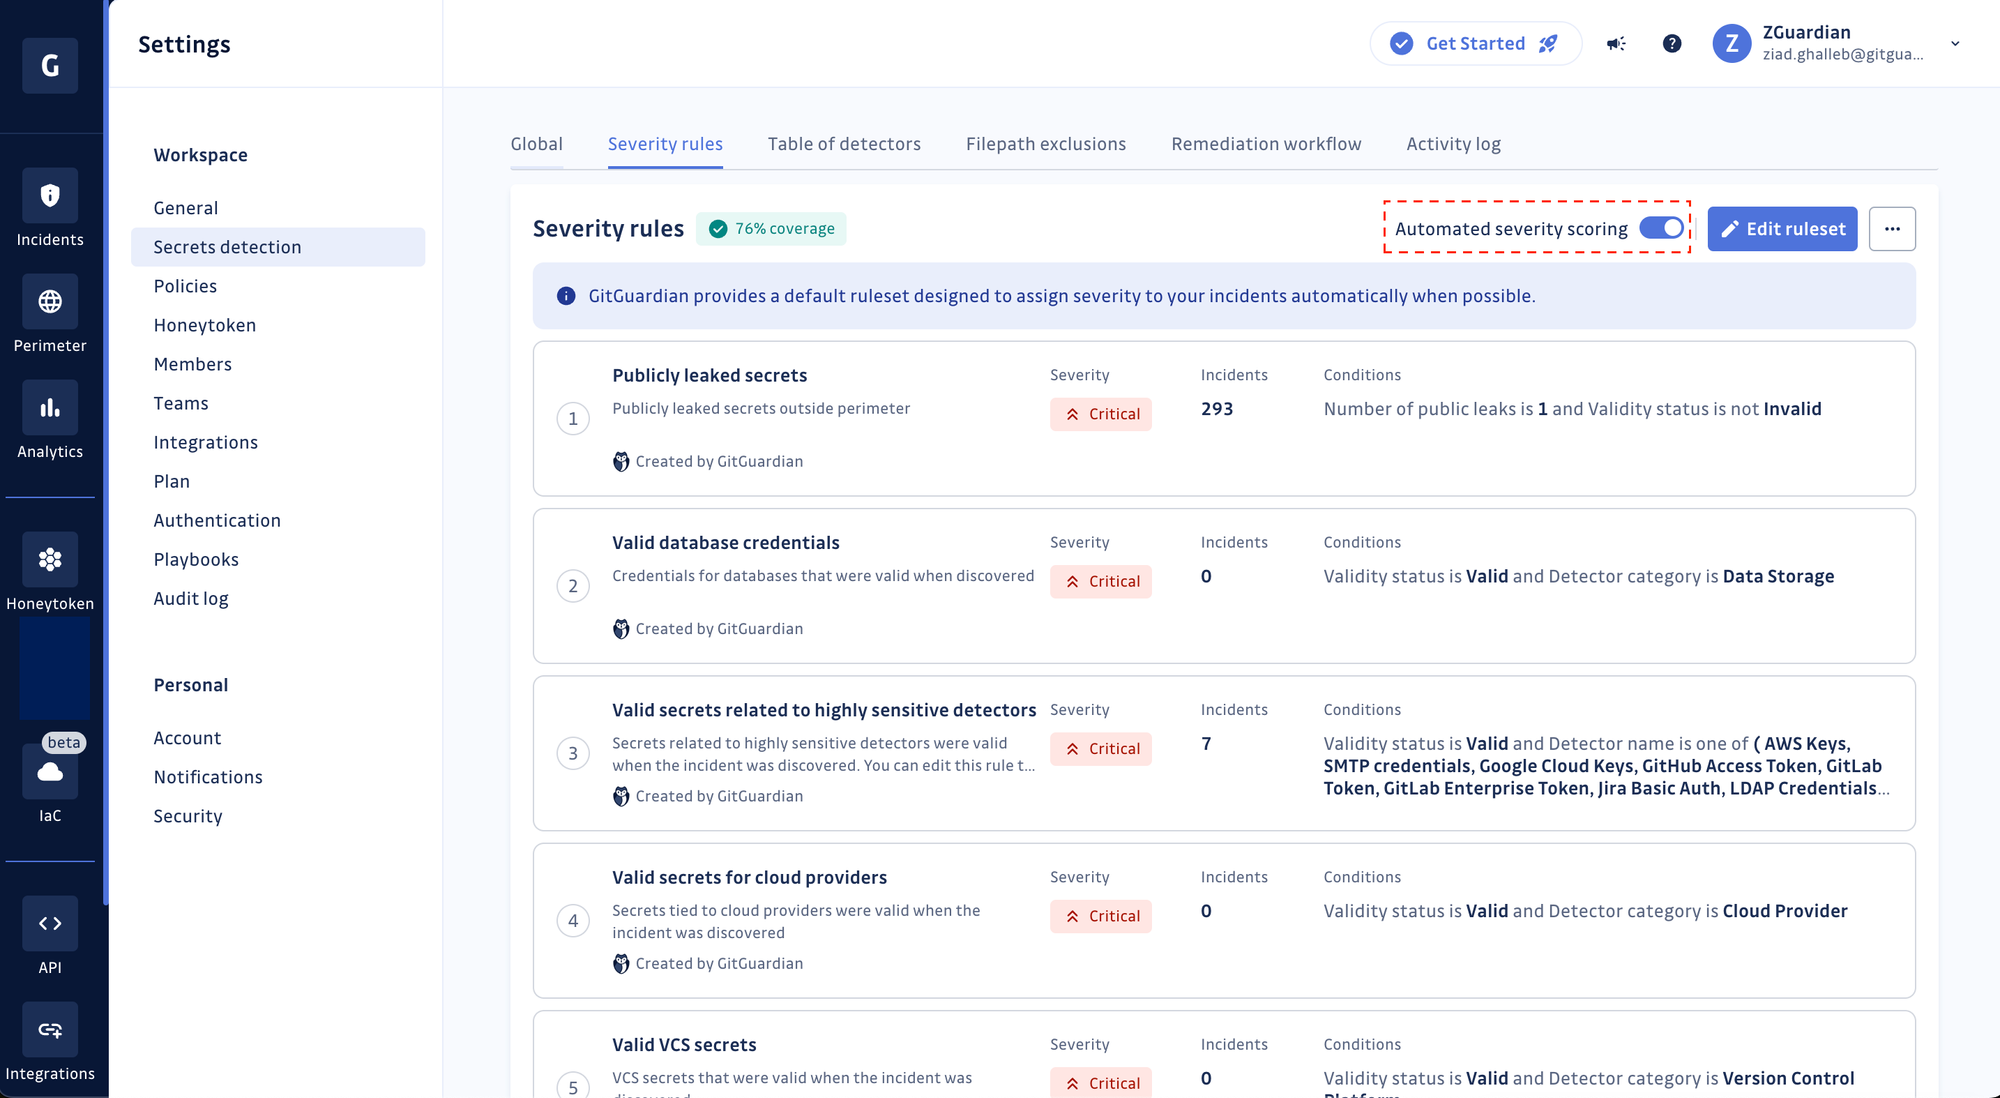Open the Get Started checklist
The height and width of the screenshot is (1098, 2000).
pos(1475,43)
